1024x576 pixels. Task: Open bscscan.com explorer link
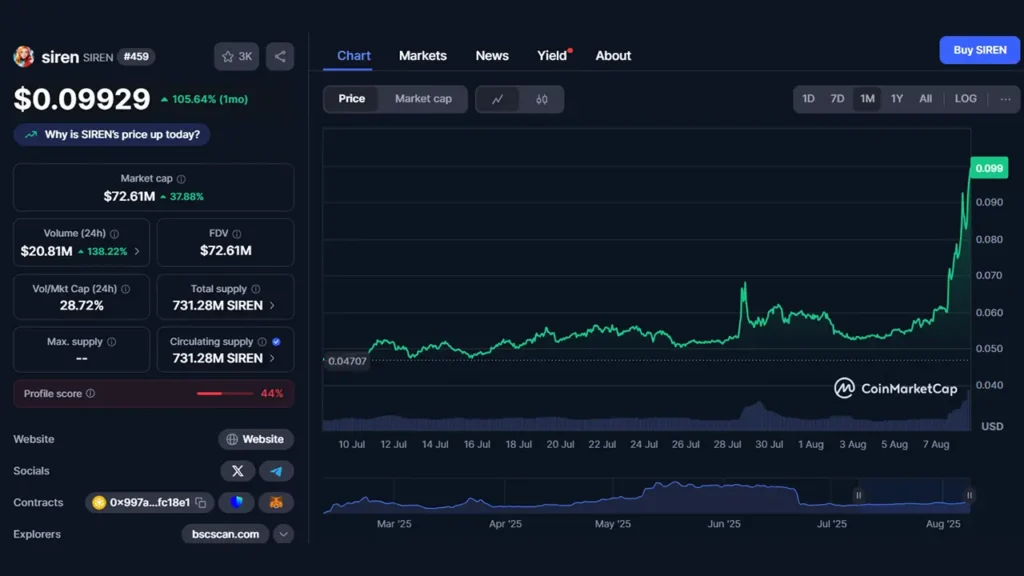coord(225,534)
